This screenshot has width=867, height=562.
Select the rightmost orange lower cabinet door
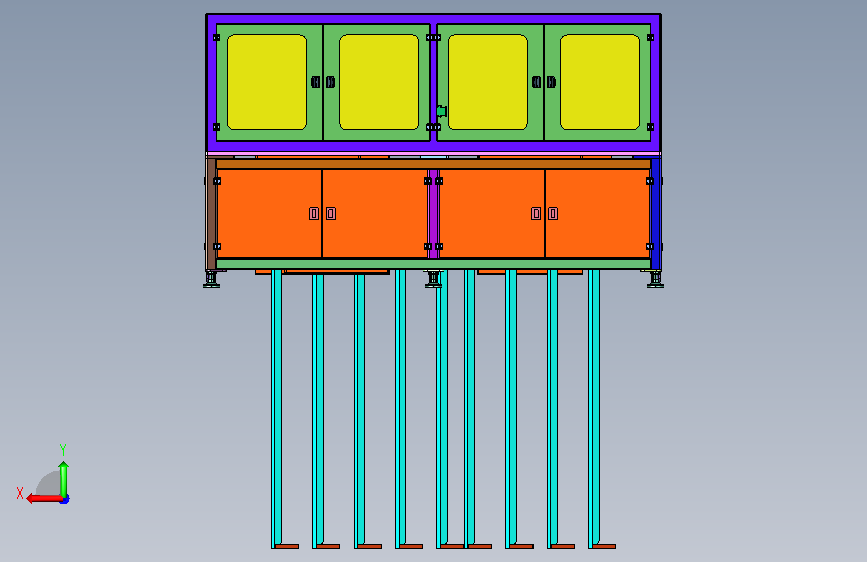[597, 214]
